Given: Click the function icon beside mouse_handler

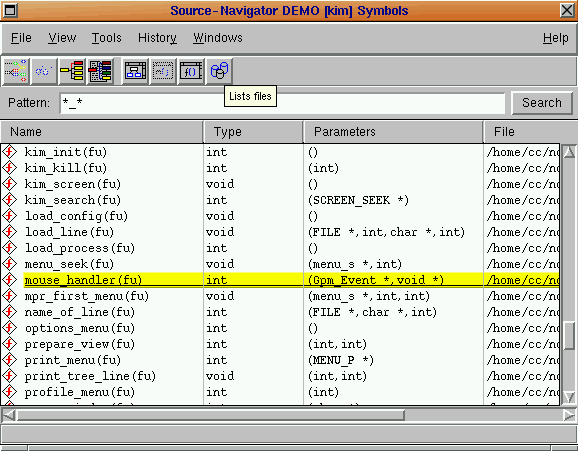Looking at the screenshot, I should tap(10, 280).
